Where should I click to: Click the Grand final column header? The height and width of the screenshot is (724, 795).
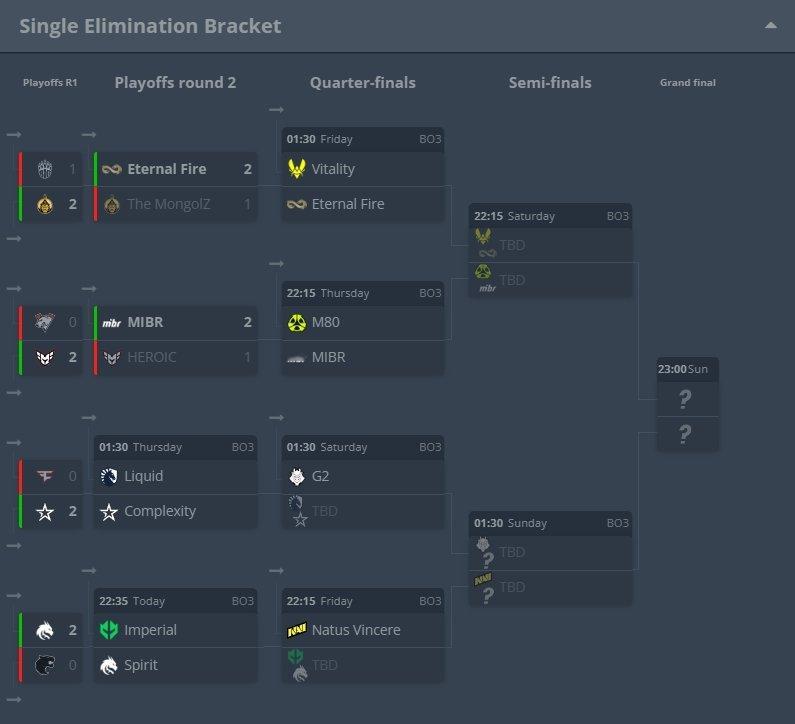688,83
